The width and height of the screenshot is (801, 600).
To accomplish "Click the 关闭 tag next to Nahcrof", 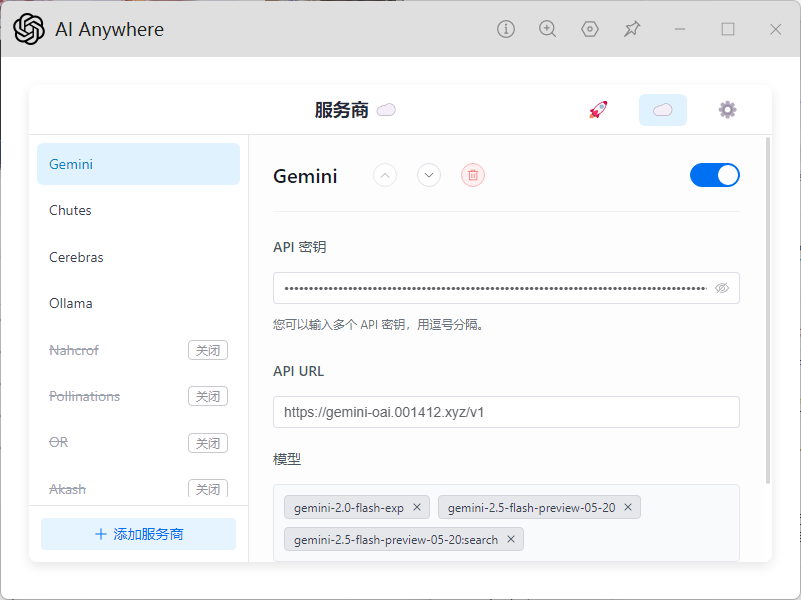I will (x=208, y=350).
